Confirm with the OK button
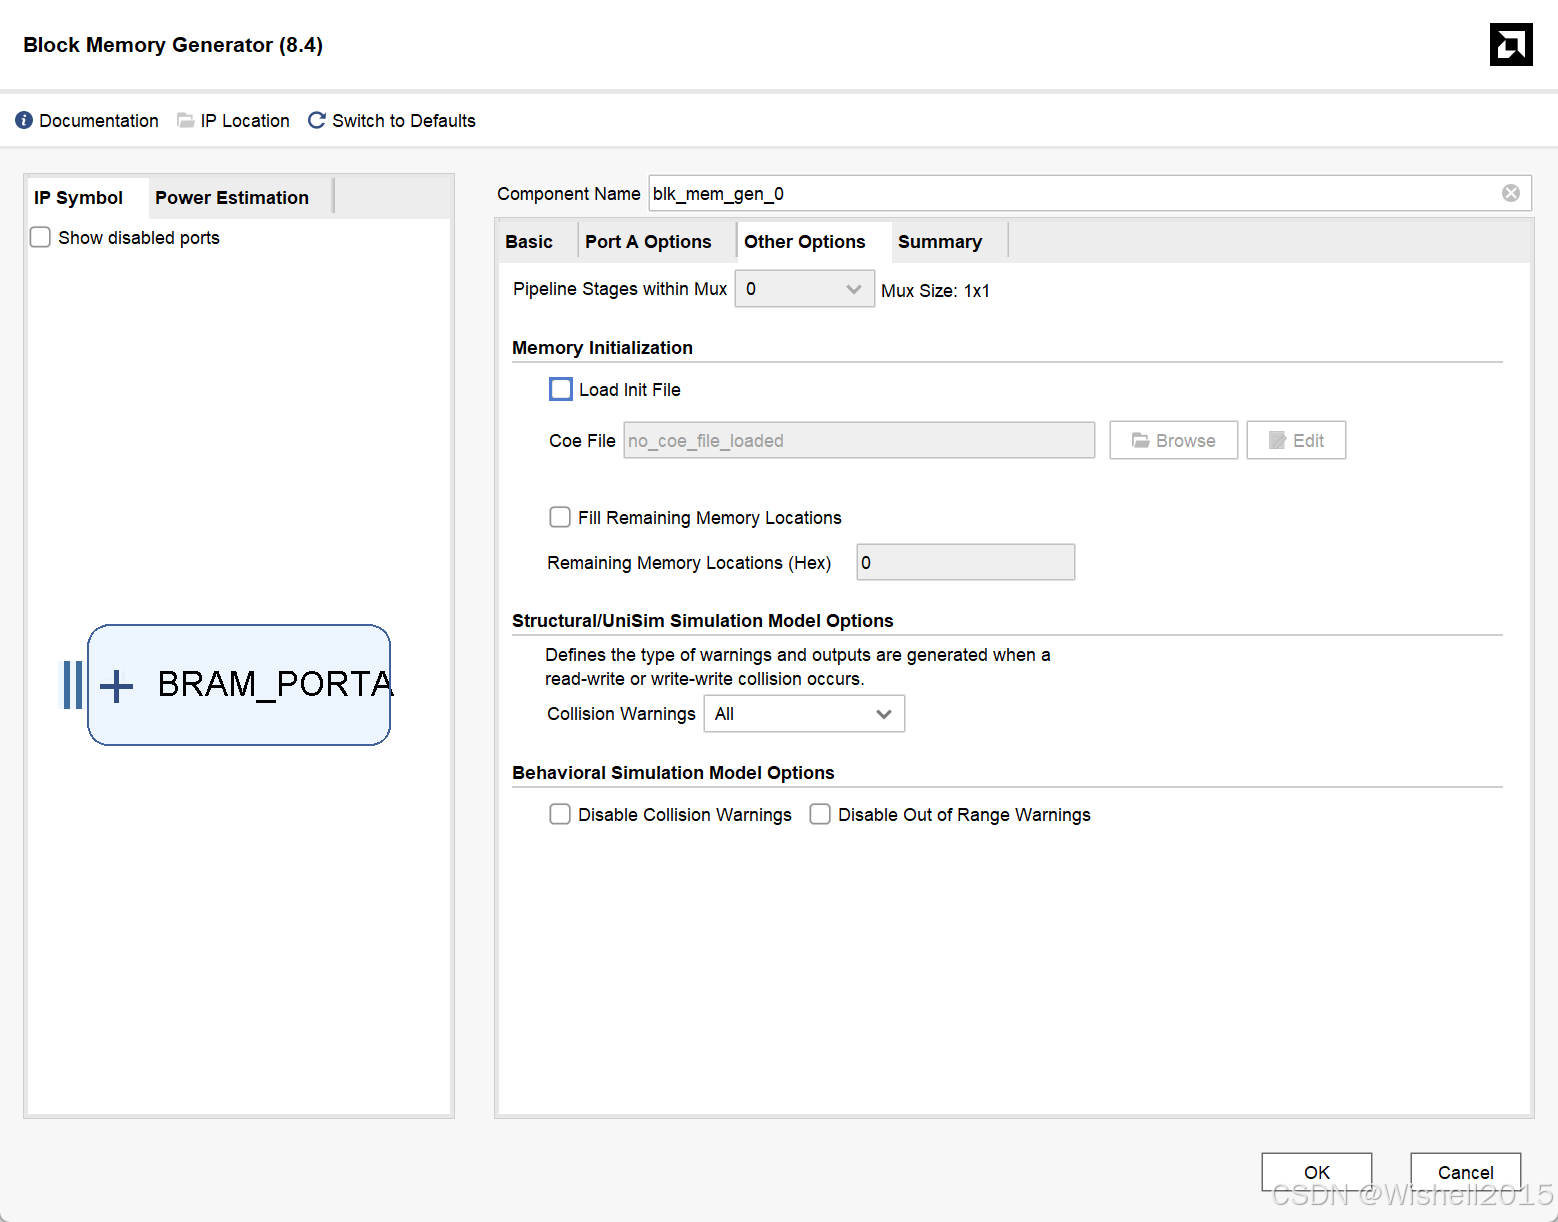This screenshot has width=1558, height=1222. [x=1317, y=1172]
